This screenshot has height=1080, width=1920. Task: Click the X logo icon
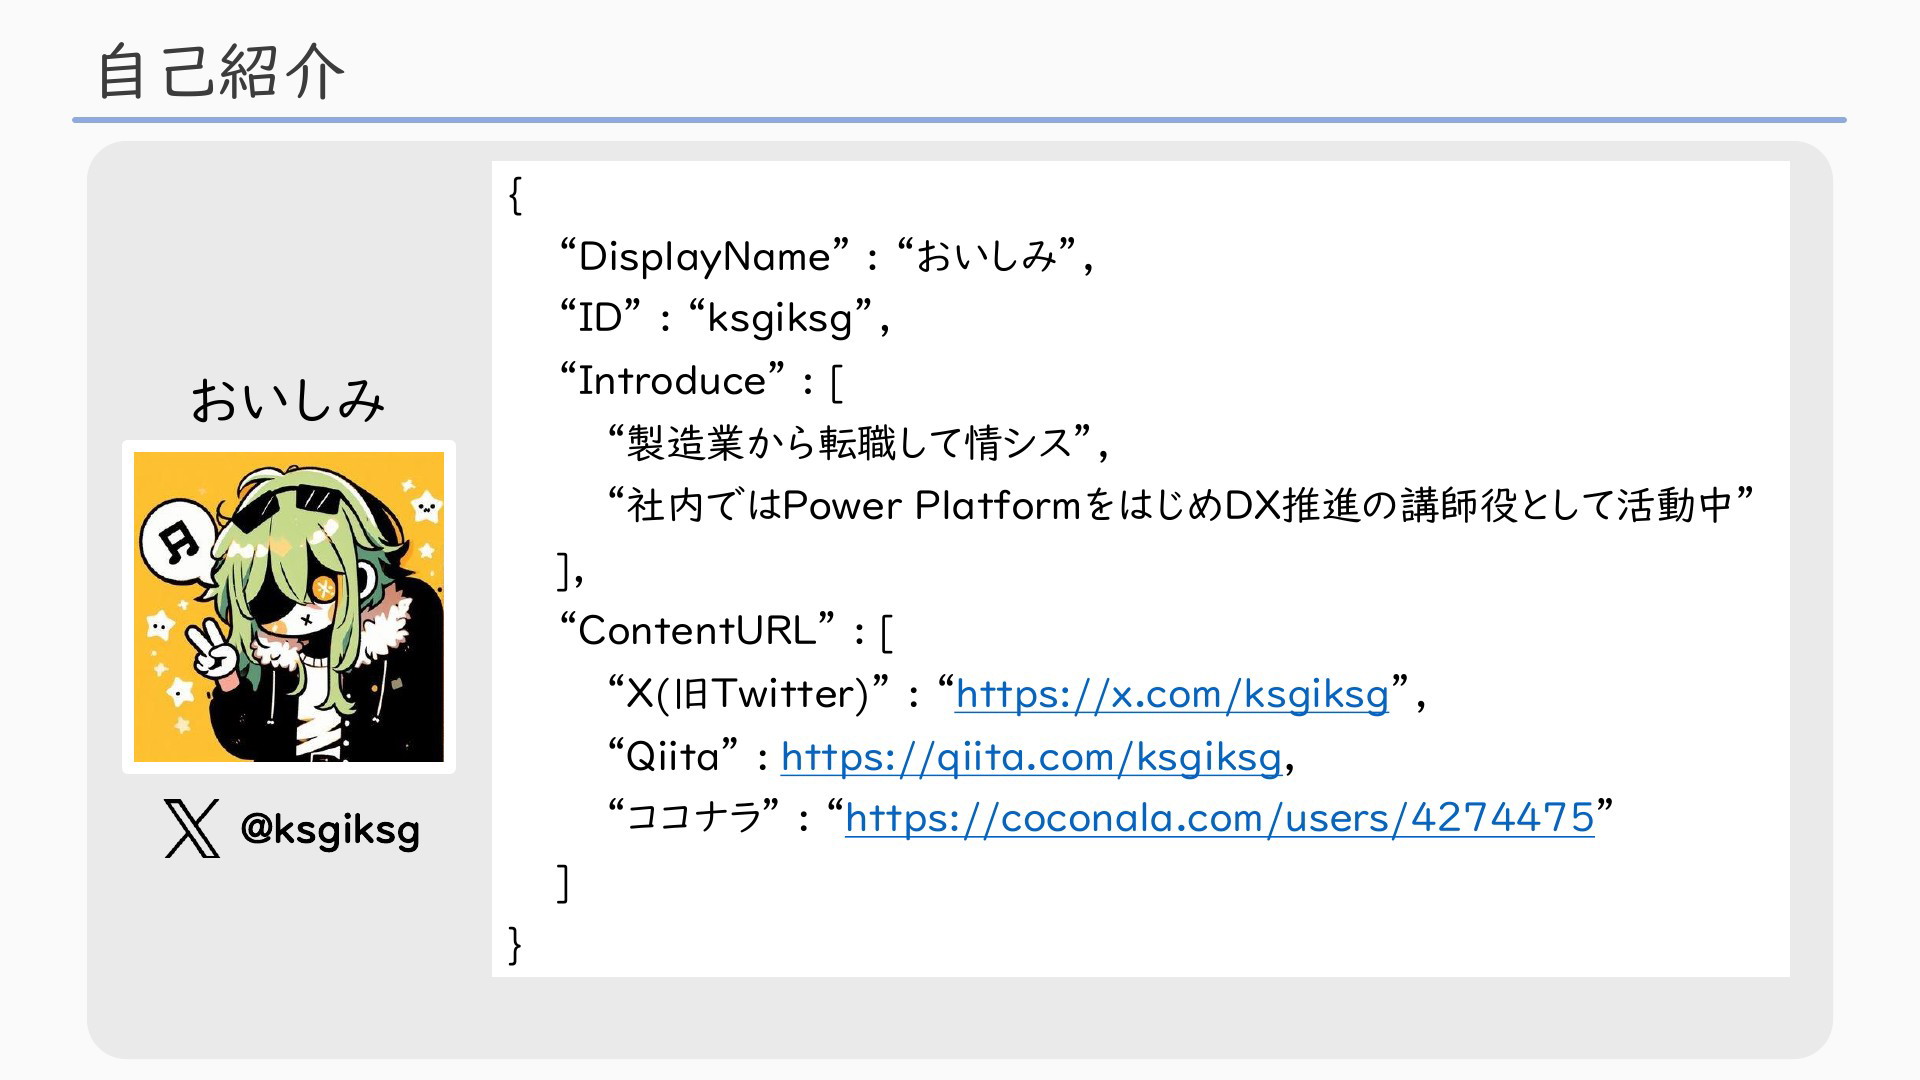tap(192, 829)
